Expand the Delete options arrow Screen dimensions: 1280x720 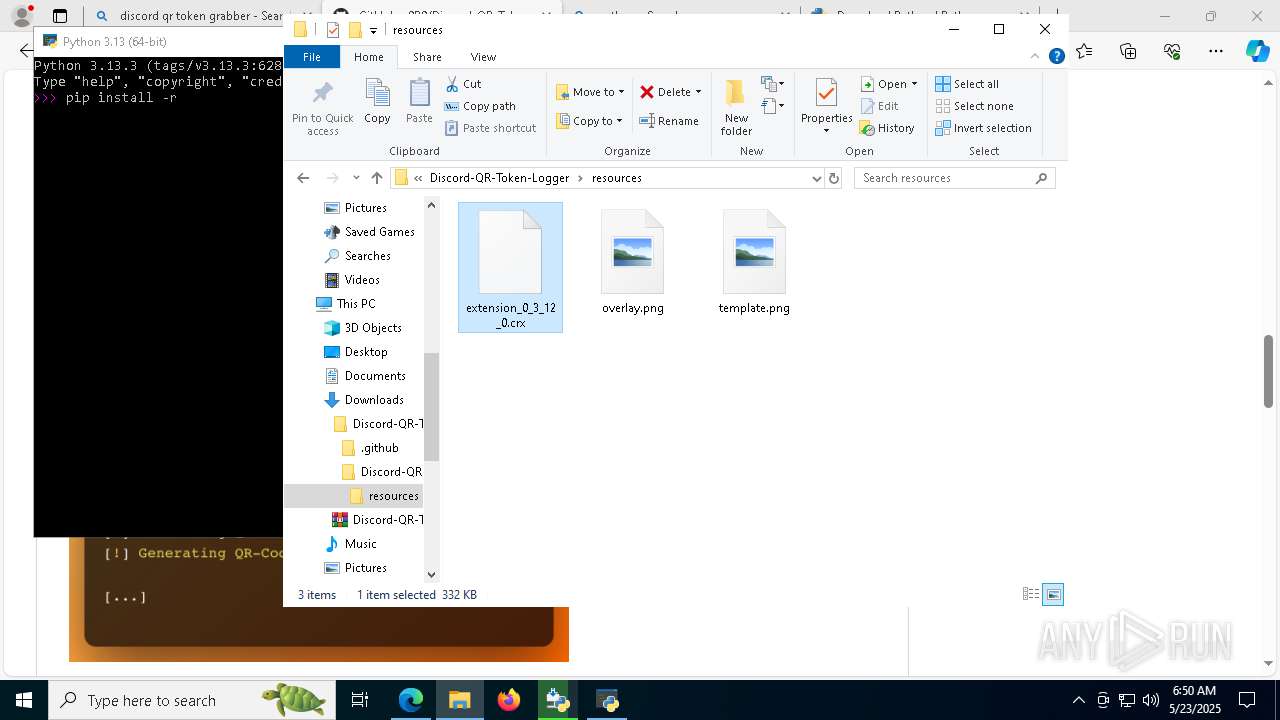coord(698,92)
